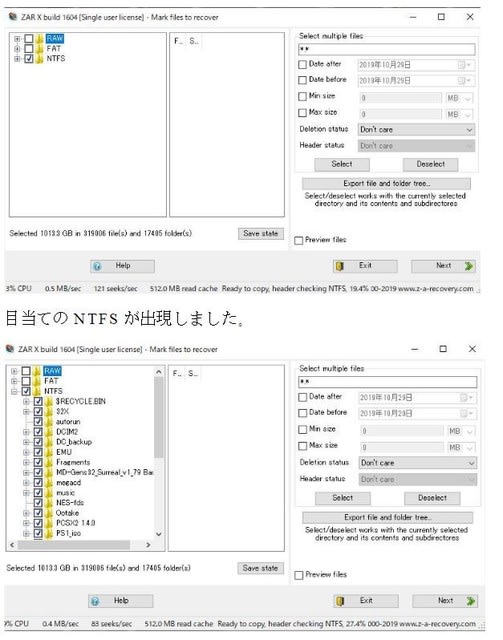Open lower Deletion status dropdown
The width and height of the screenshot is (503, 640).
tap(418, 463)
